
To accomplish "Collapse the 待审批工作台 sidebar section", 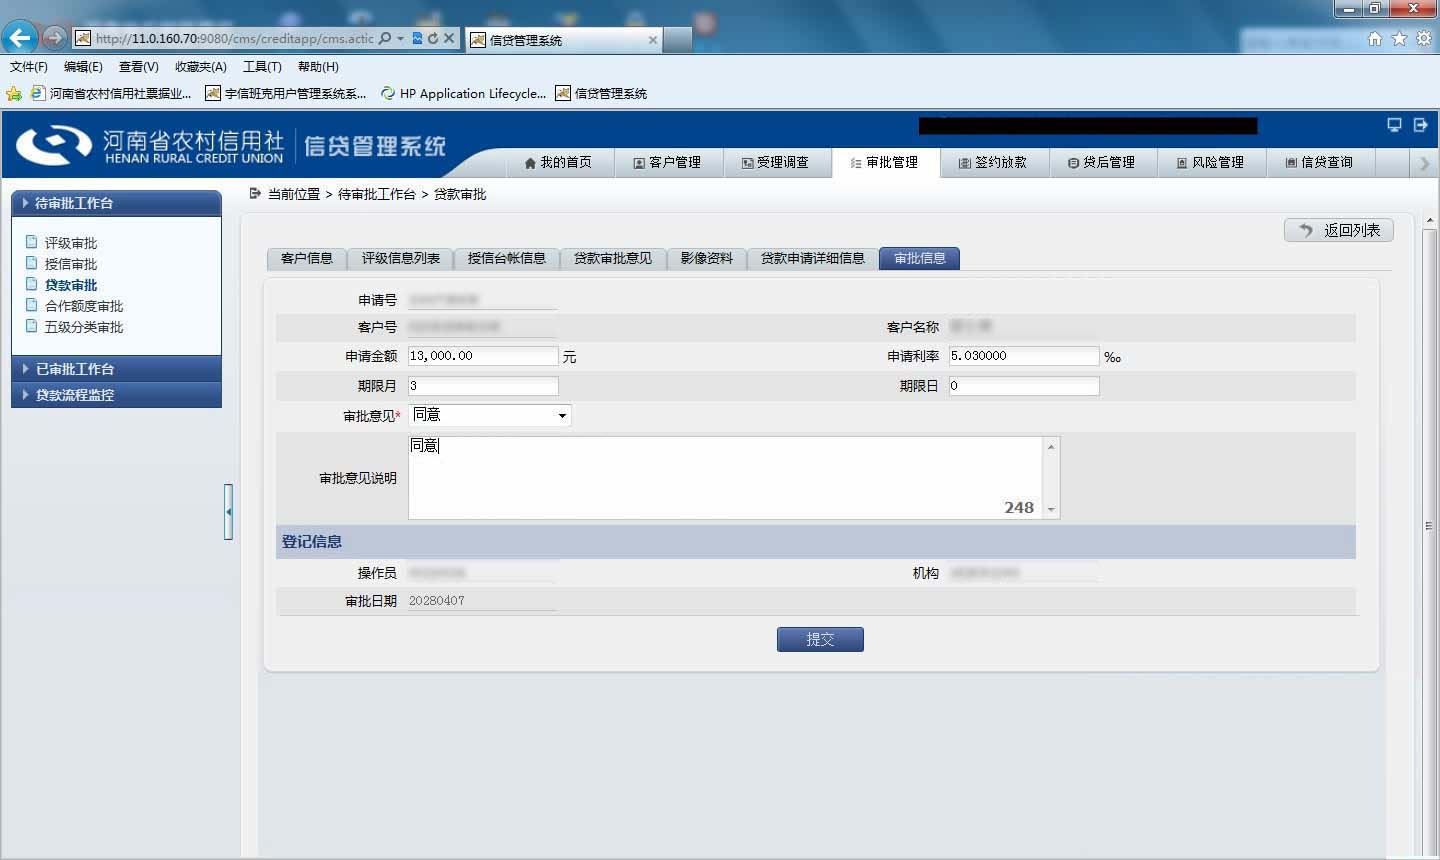I will pos(116,203).
